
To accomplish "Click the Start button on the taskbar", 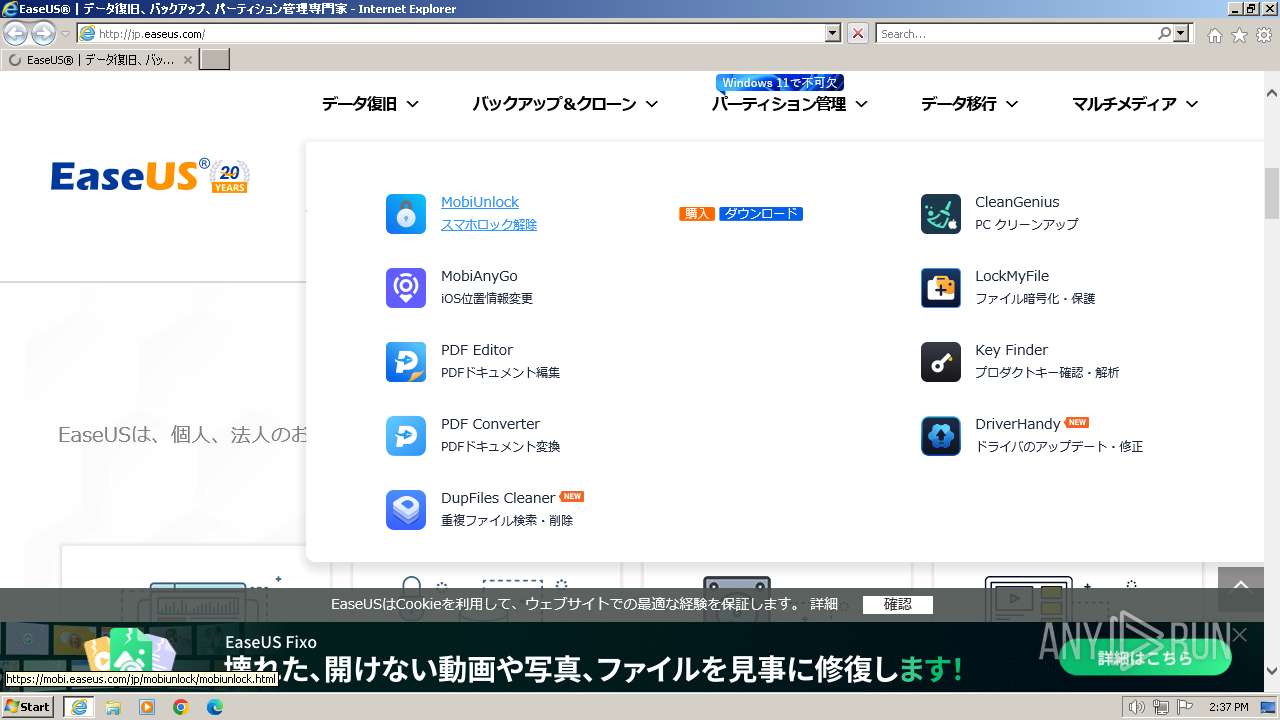I will click(x=28, y=706).
